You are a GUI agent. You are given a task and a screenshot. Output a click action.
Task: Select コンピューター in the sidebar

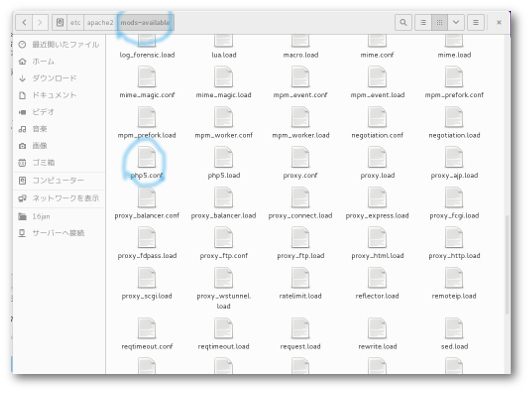click(x=59, y=180)
